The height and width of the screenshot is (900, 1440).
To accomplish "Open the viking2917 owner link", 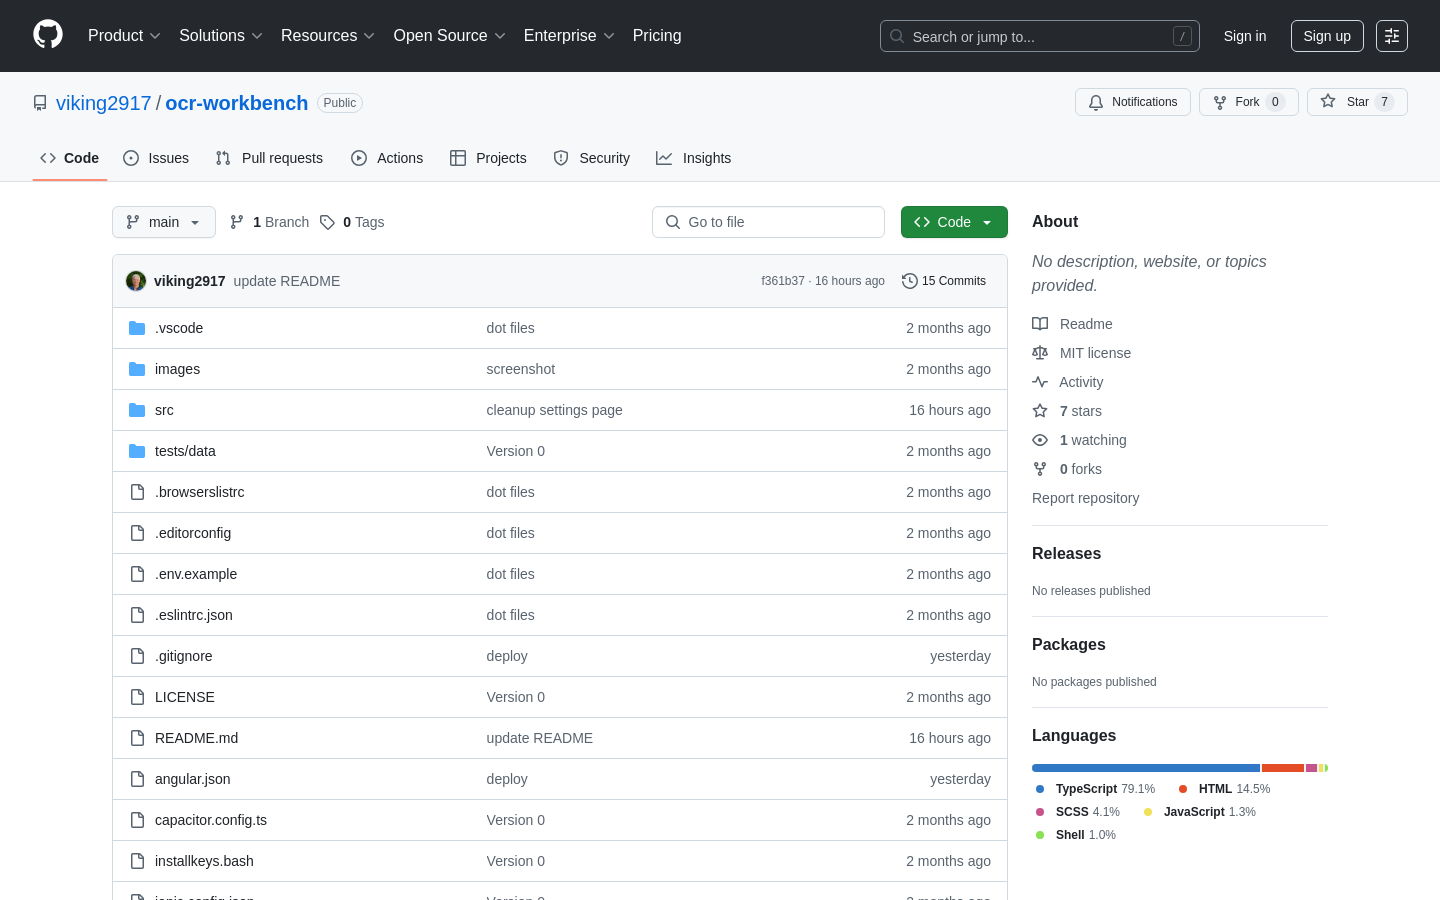I will click(103, 103).
